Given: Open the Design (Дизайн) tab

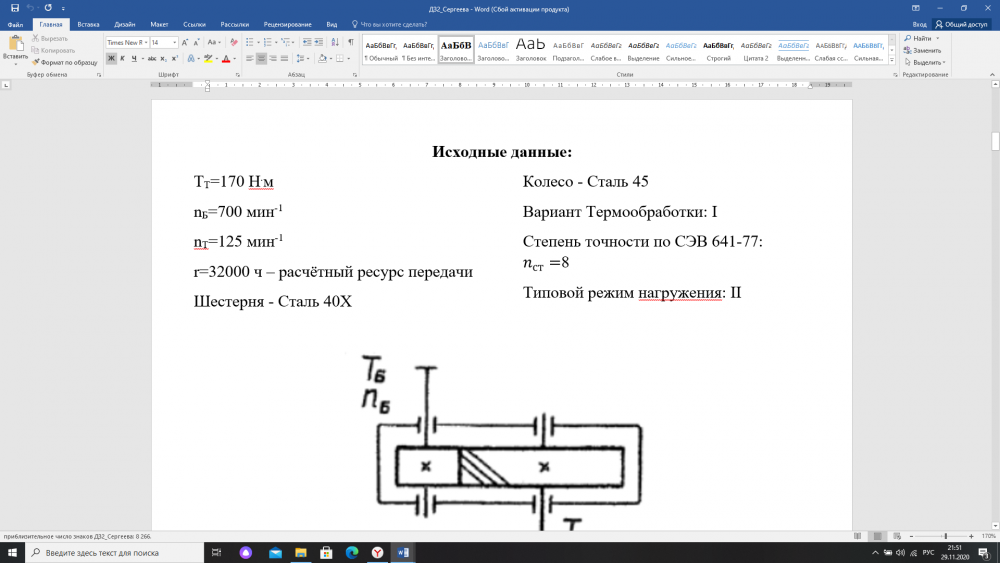Looking at the screenshot, I should pyautogui.click(x=124, y=24).
